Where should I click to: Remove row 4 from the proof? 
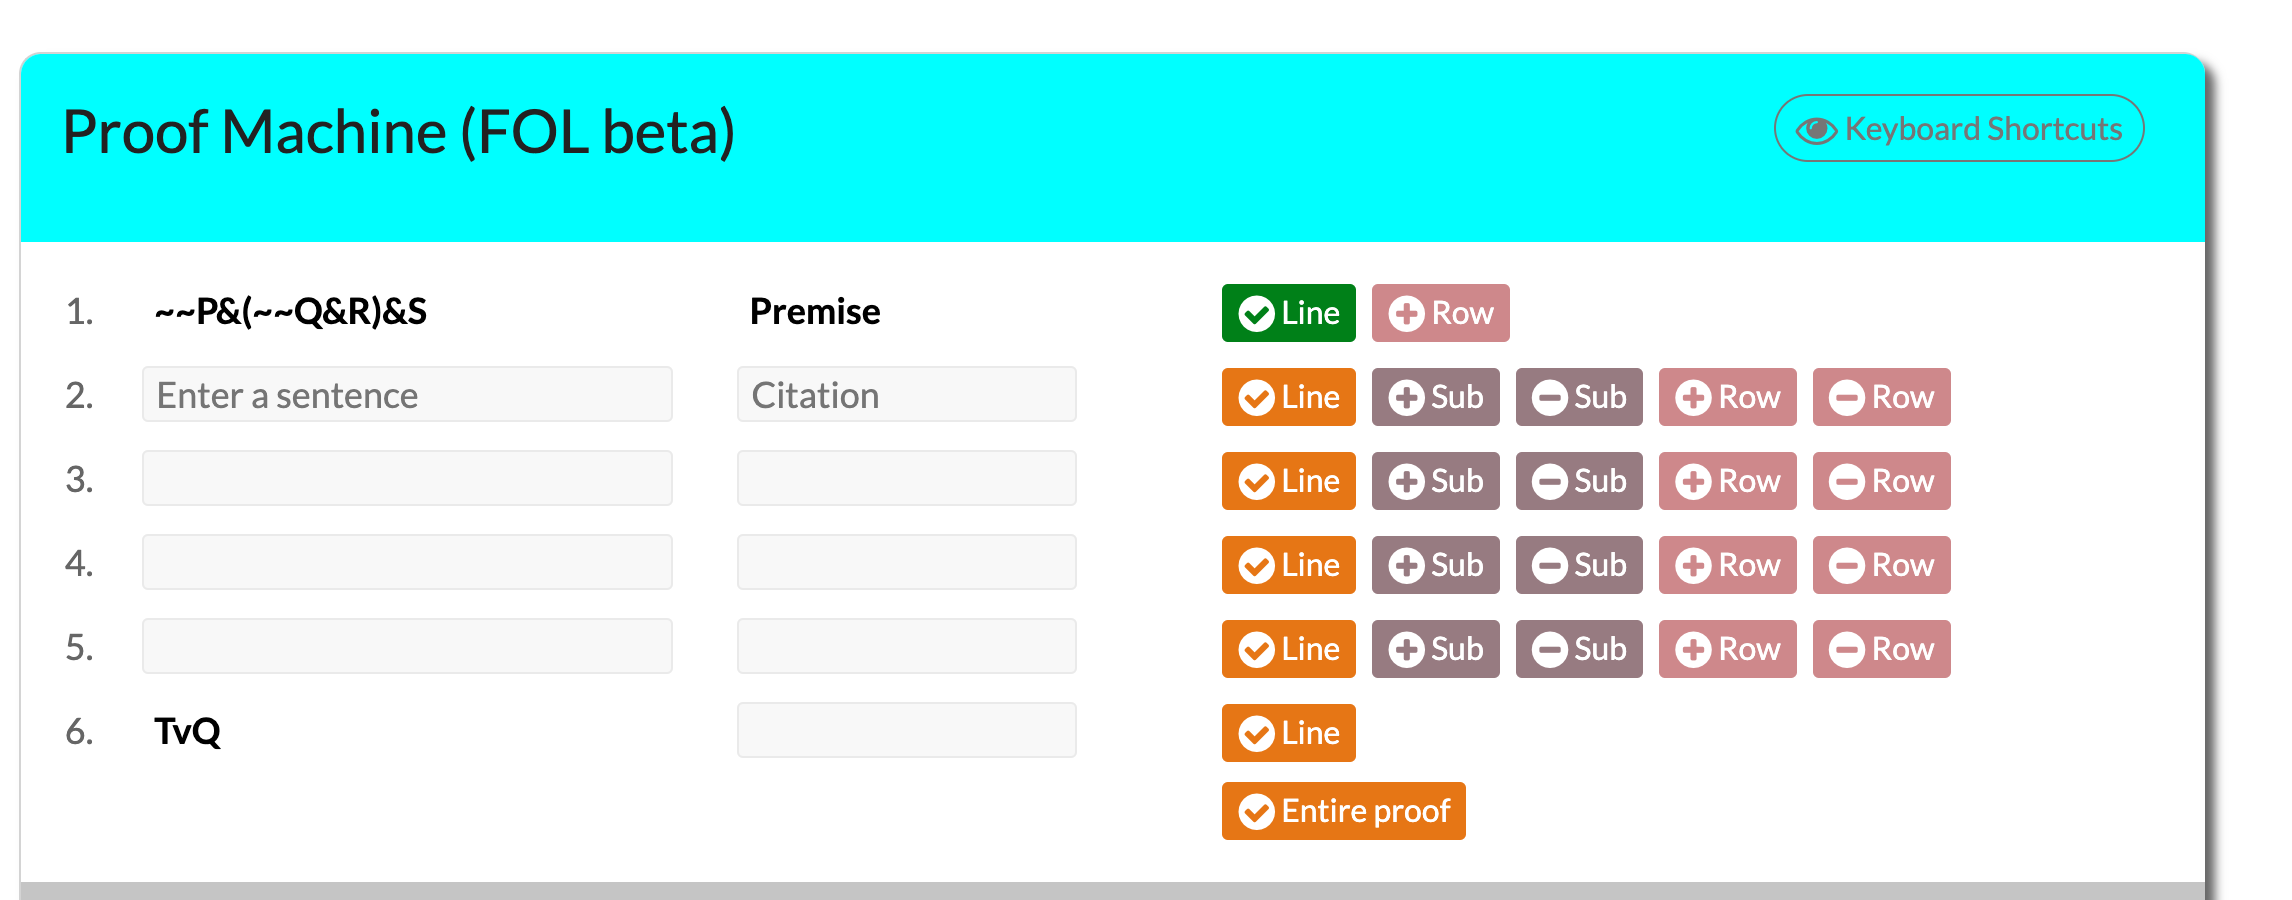pyautogui.click(x=1881, y=565)
